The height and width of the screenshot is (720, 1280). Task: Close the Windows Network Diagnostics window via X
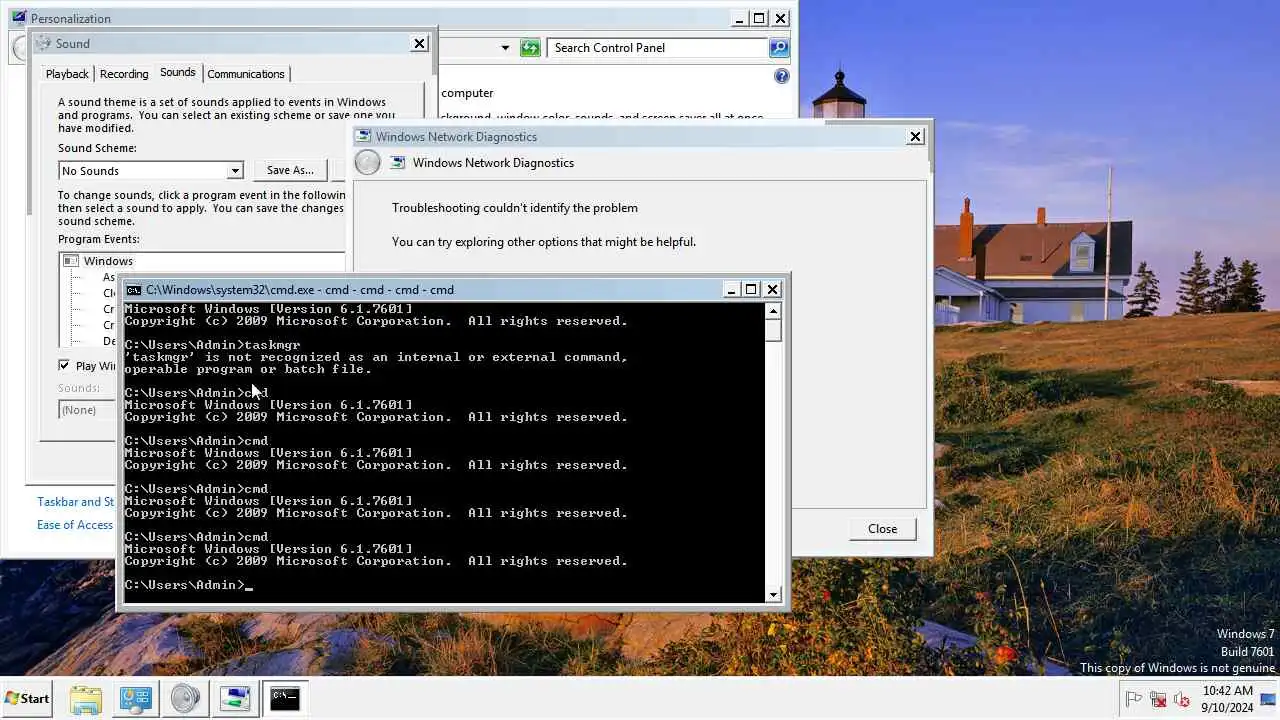pyautogui.click(x=915, y=137)
